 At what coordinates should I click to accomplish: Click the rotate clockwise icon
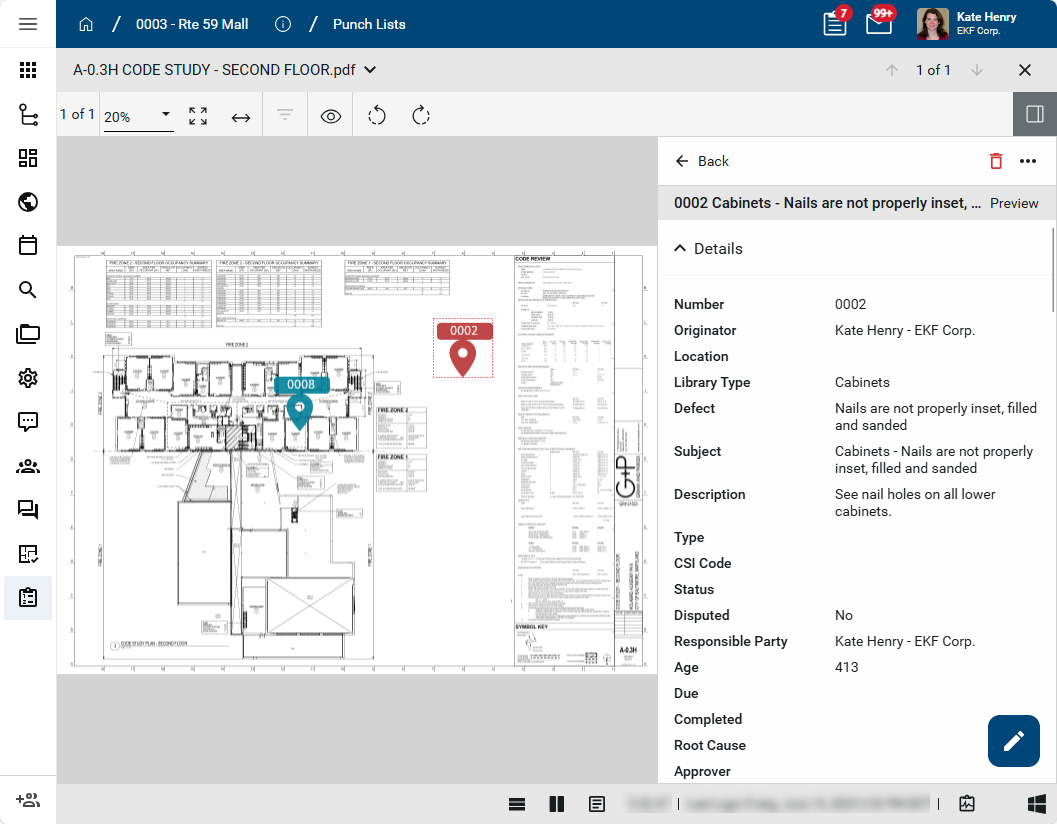(421, 116)
